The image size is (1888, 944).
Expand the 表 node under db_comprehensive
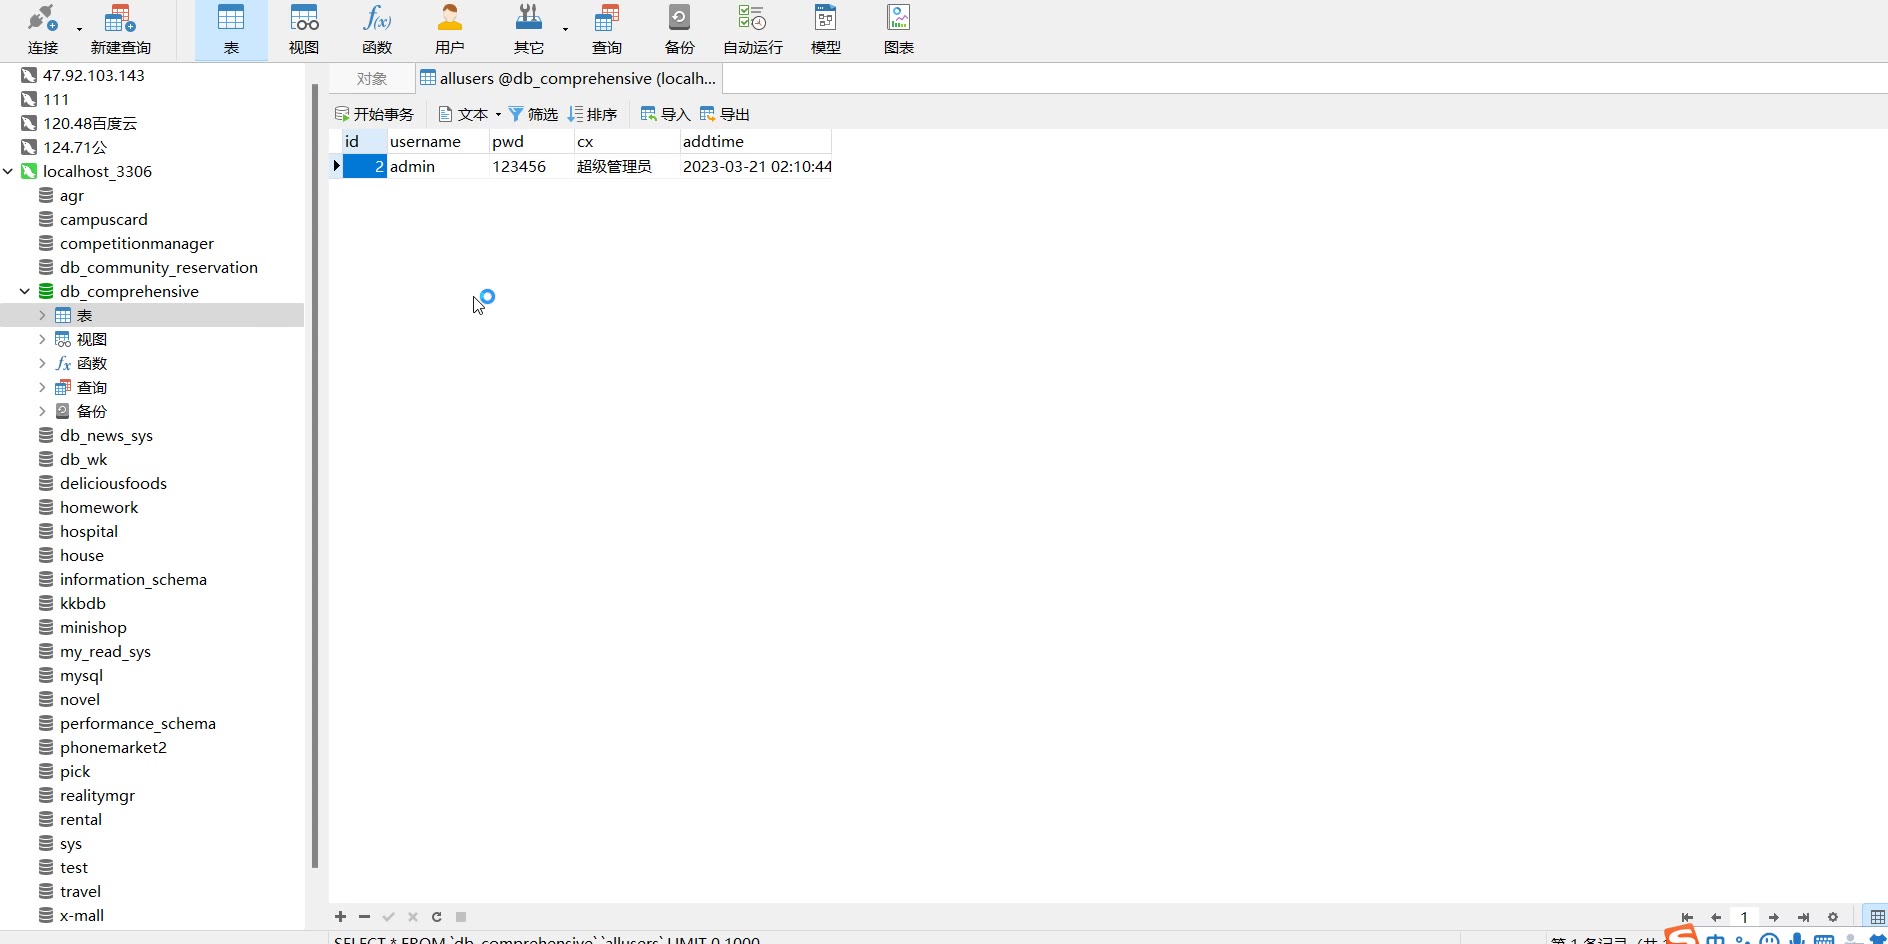42,315
